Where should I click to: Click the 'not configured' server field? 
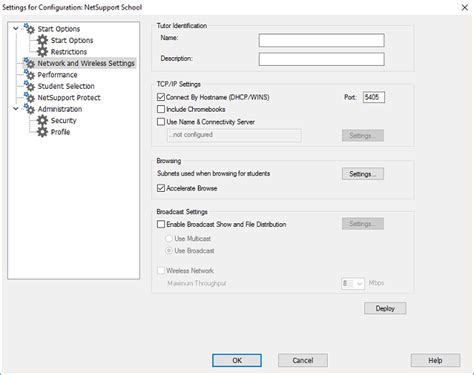click(234, 135)
